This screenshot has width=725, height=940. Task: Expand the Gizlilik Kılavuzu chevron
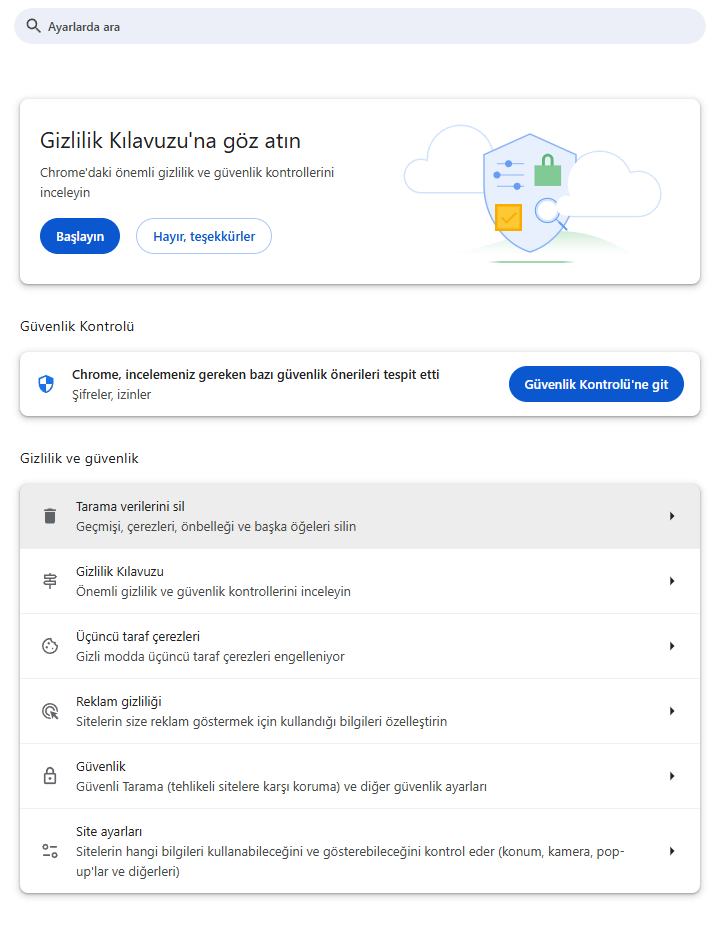pos(672,580)
